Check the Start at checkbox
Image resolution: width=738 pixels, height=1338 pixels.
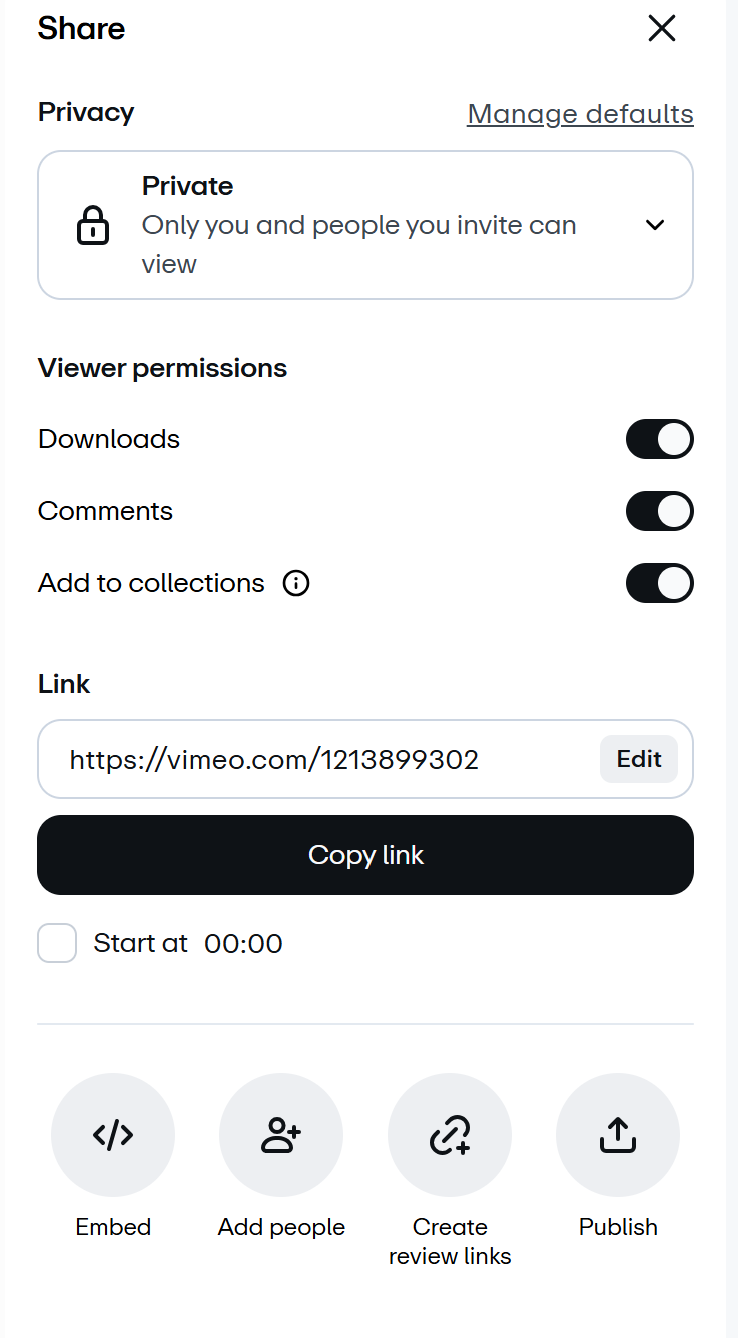[57, 943]
